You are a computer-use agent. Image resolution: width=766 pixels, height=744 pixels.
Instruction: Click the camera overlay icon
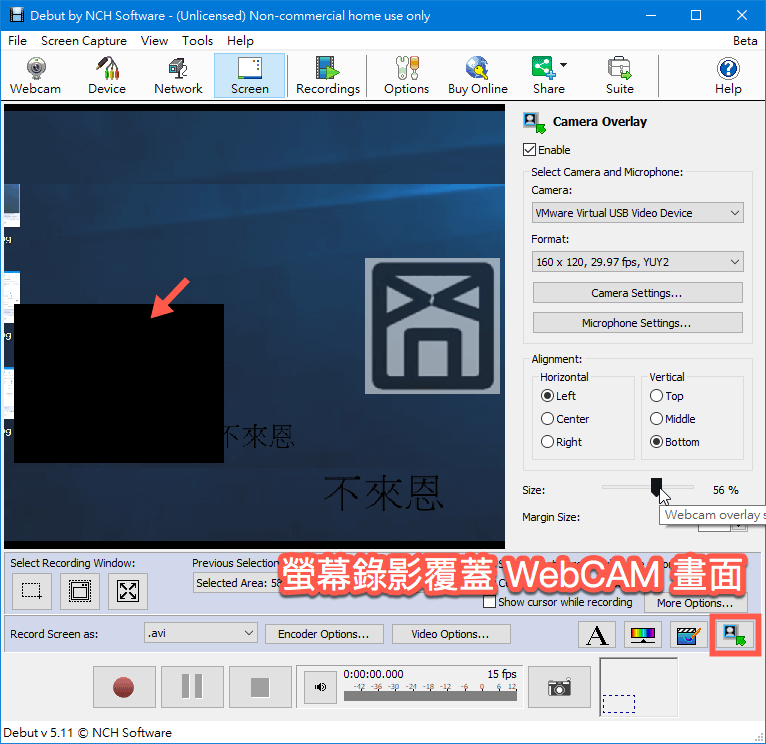734,634
